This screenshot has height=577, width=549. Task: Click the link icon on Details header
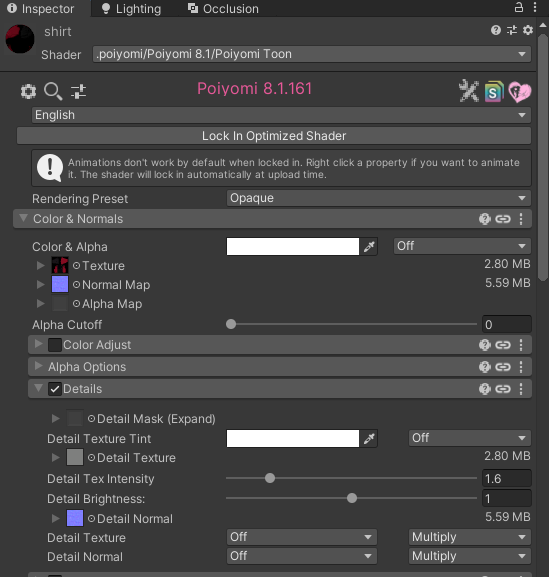503,389
